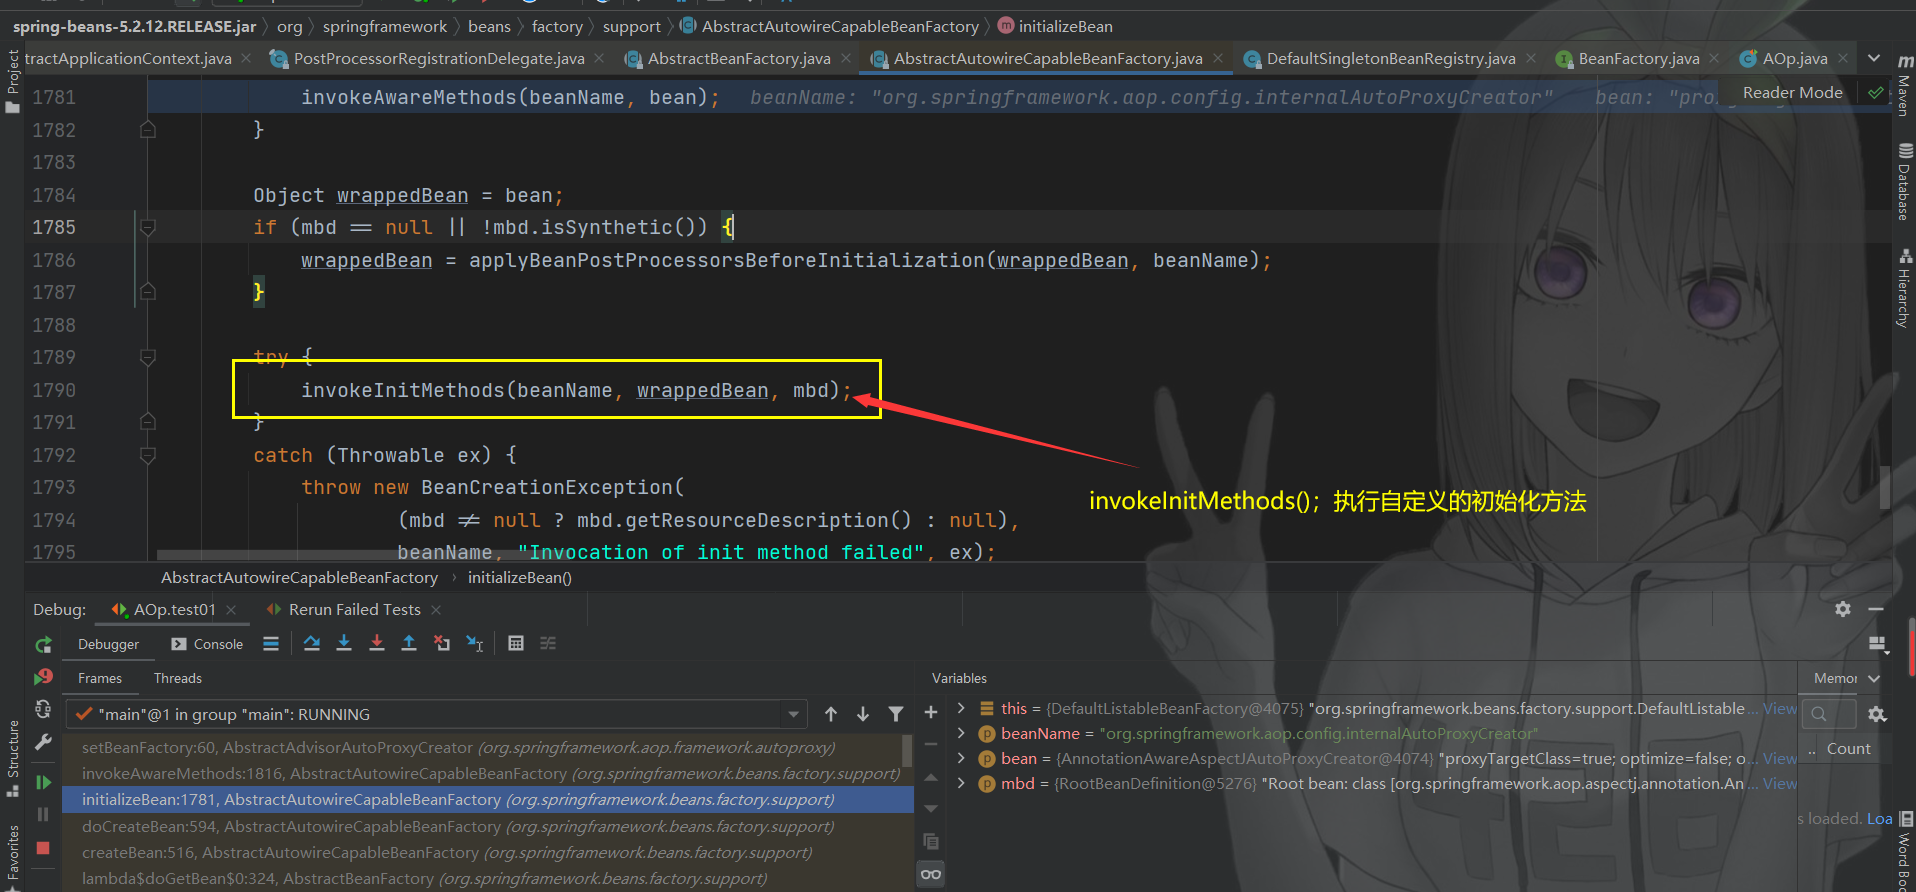Toggle fold marker at line 1787
This screenshot has height=892, width=1916.
pyautogui.click(x=148, y=292)
